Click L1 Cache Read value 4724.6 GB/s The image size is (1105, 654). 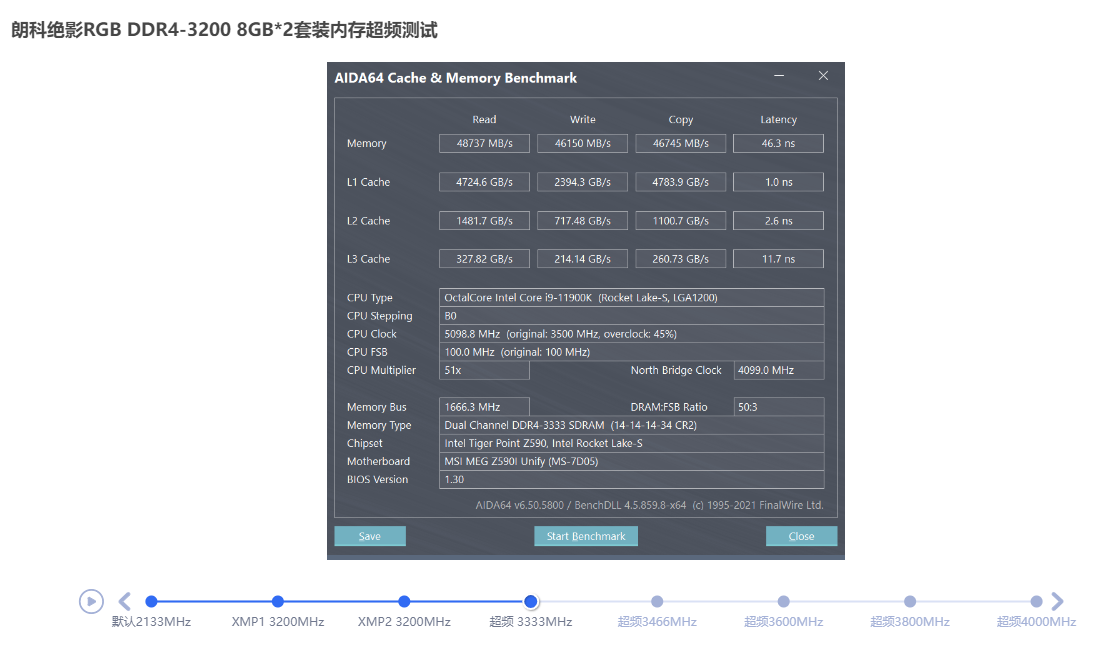tap(484, 182)
